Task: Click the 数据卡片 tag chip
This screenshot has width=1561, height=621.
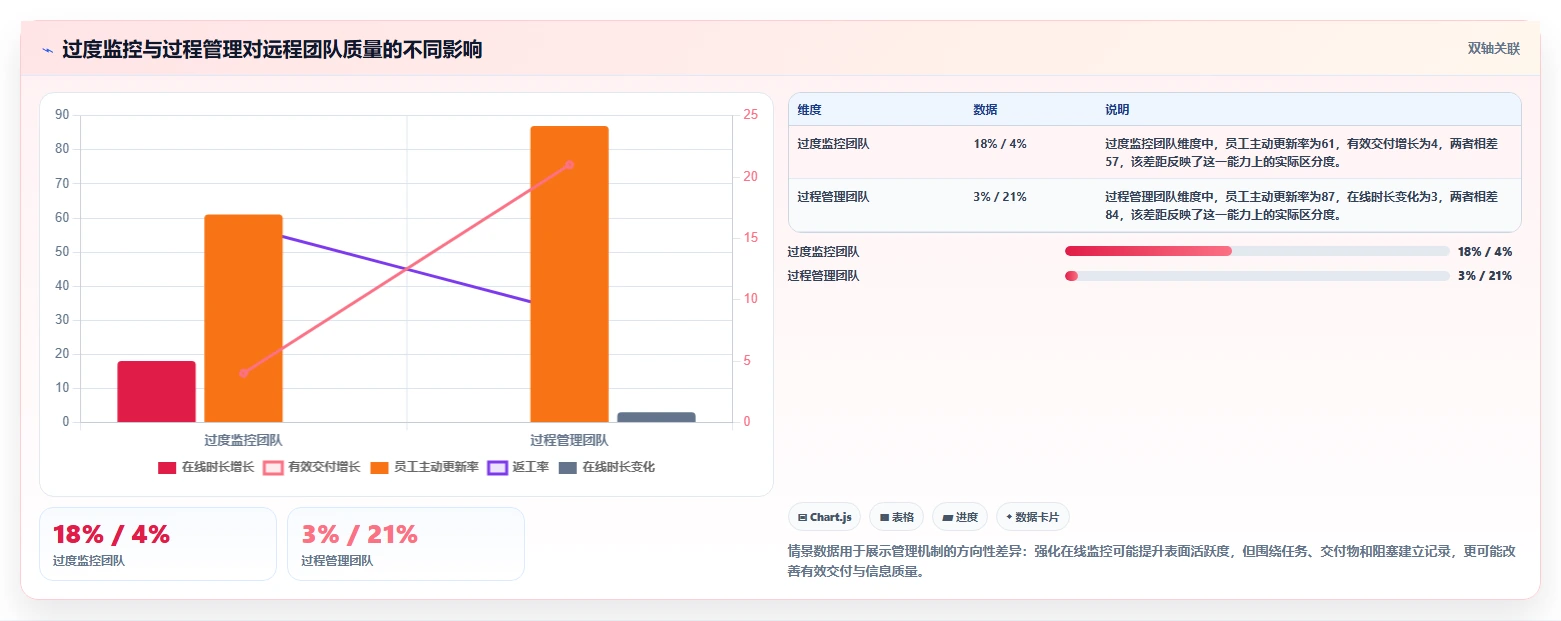Action: click(x=1033, y=517)
